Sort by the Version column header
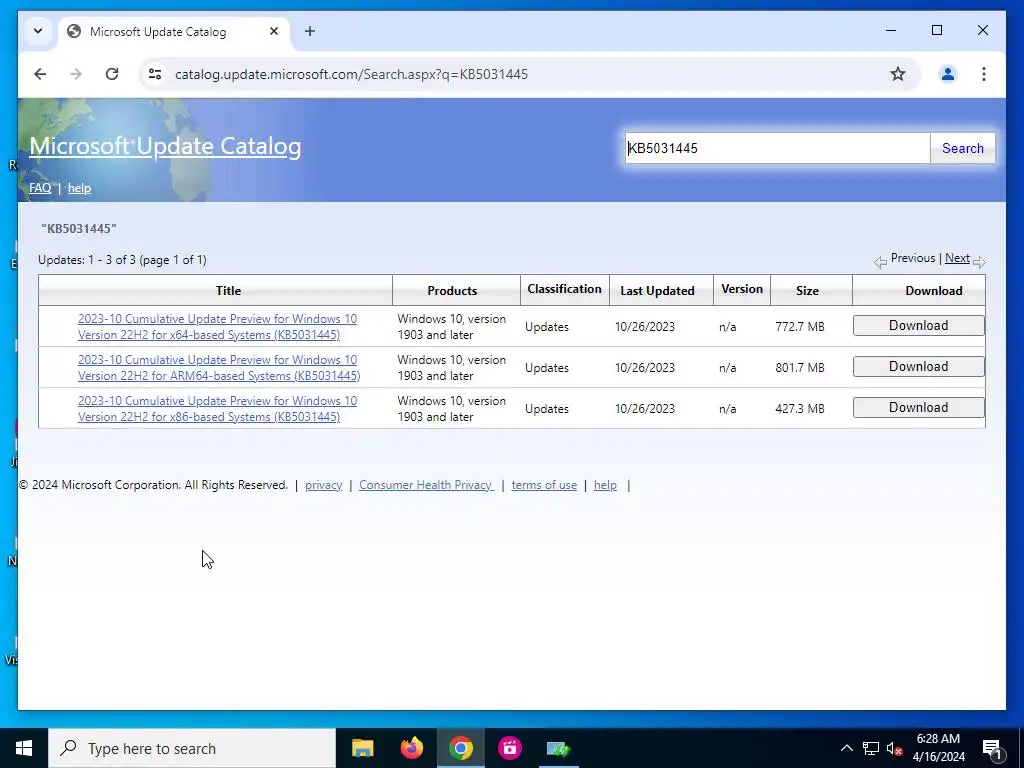This screenshot has width=1024, height=768. coord(742,289)
